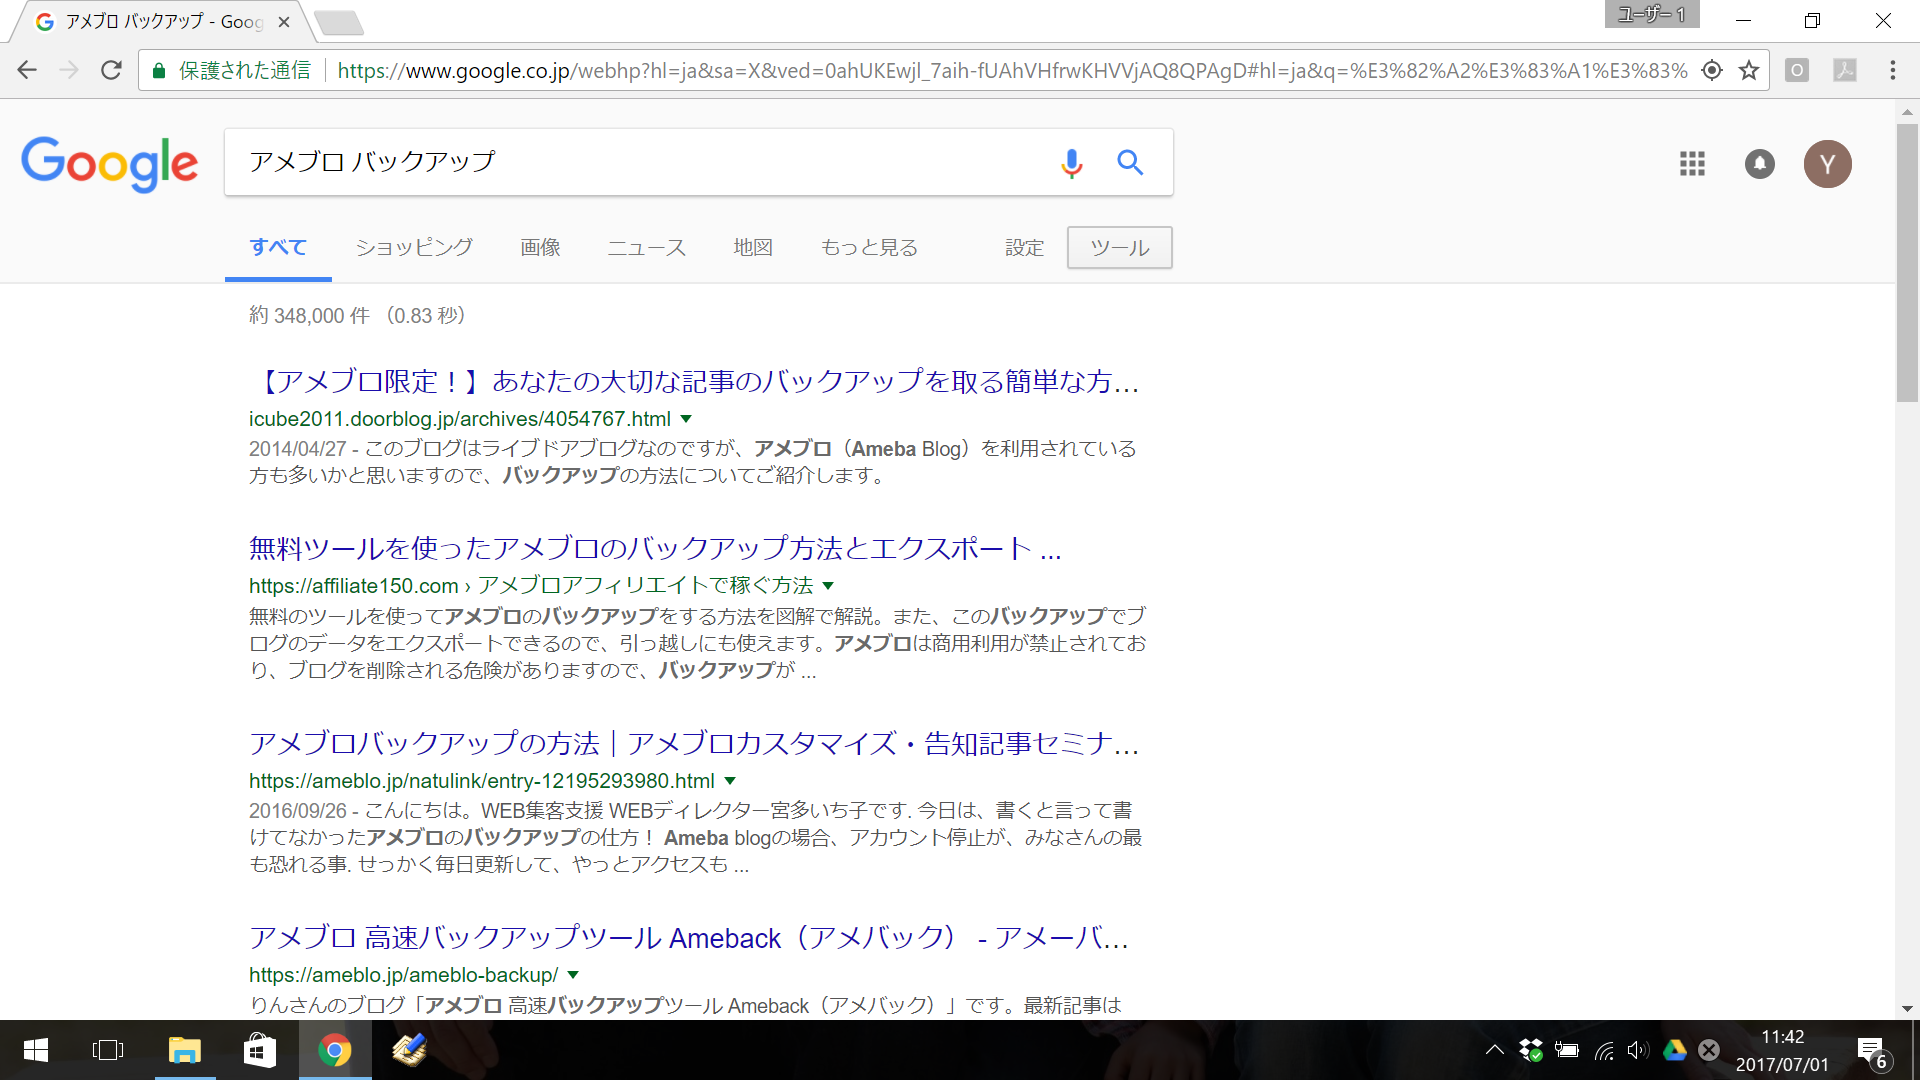Open the Y account avatar
Image resolution: width=1920 pixels, height=1080 pixels.
1827,163
